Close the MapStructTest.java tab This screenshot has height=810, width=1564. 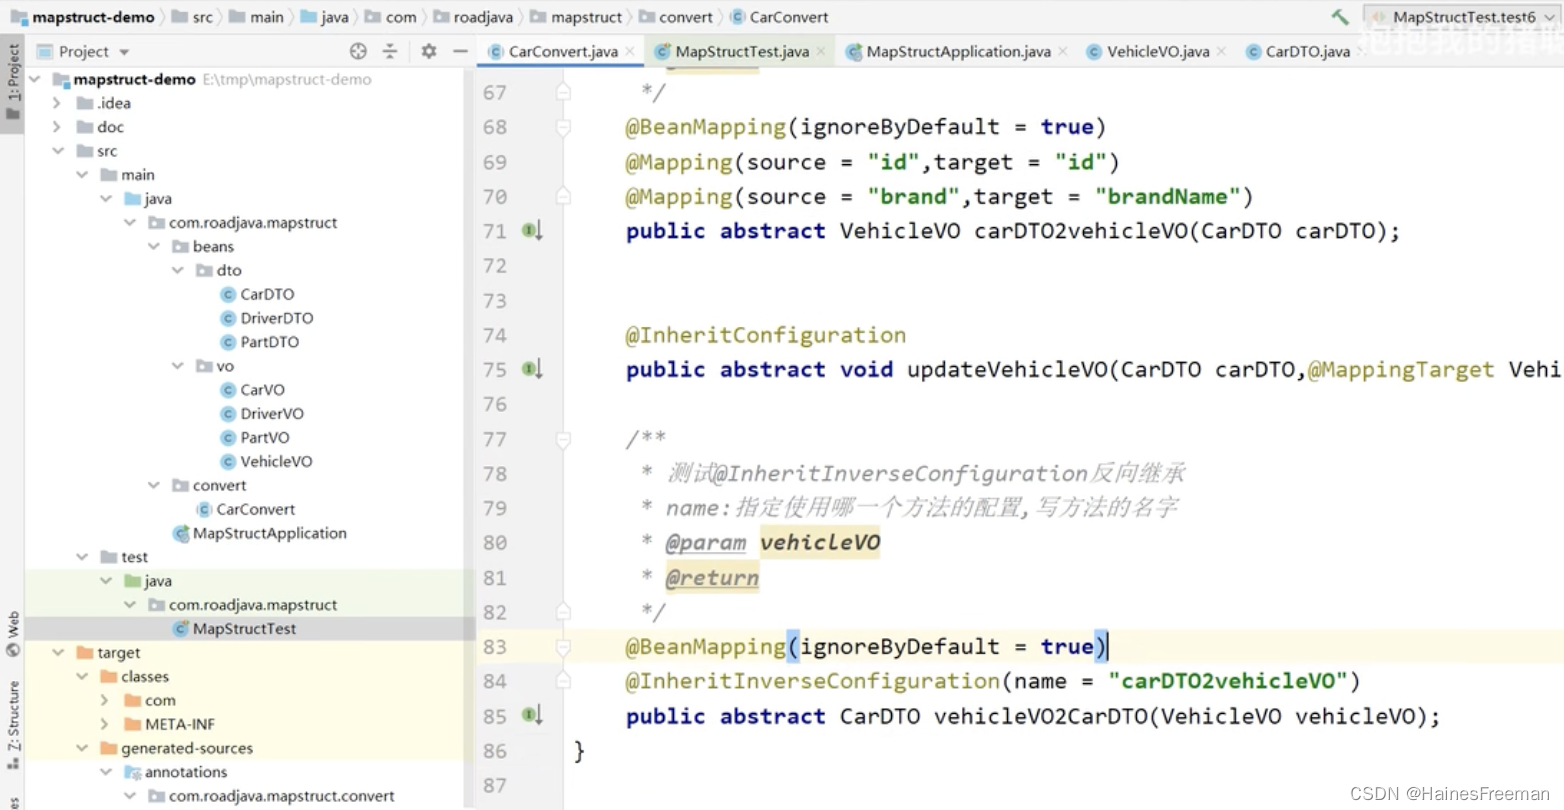point(821,51)
